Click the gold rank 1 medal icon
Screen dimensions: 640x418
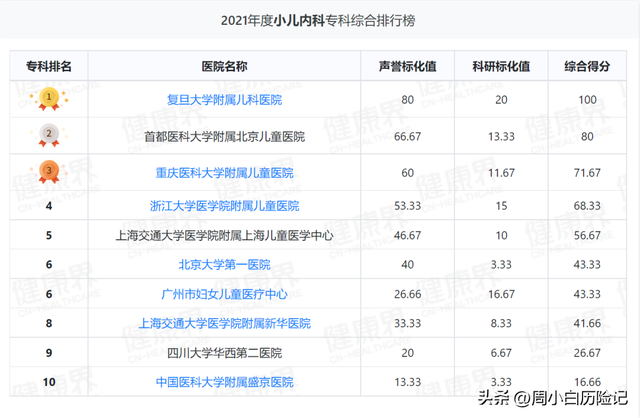49,99
